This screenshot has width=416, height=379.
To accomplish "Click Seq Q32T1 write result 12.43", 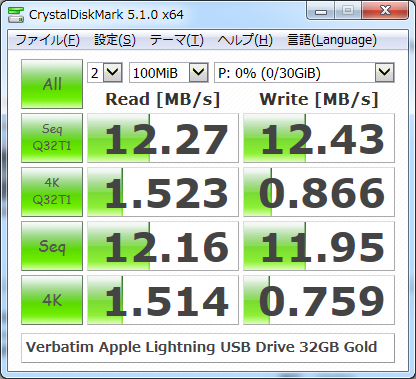I will (x=319, y=138).
